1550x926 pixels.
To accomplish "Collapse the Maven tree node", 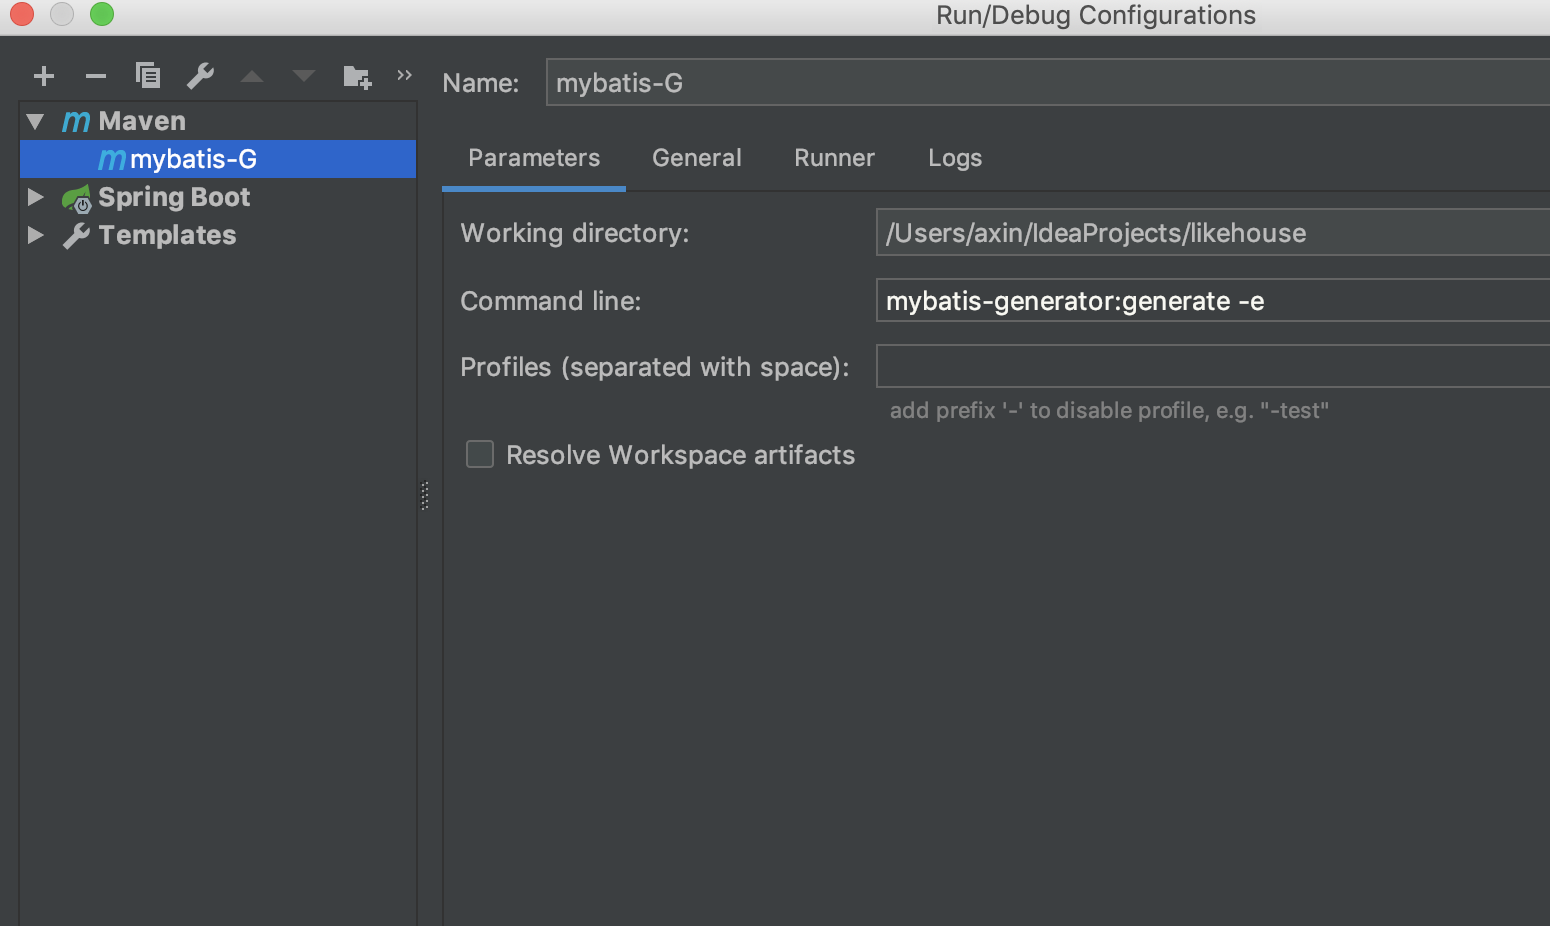I will (36, 121).
